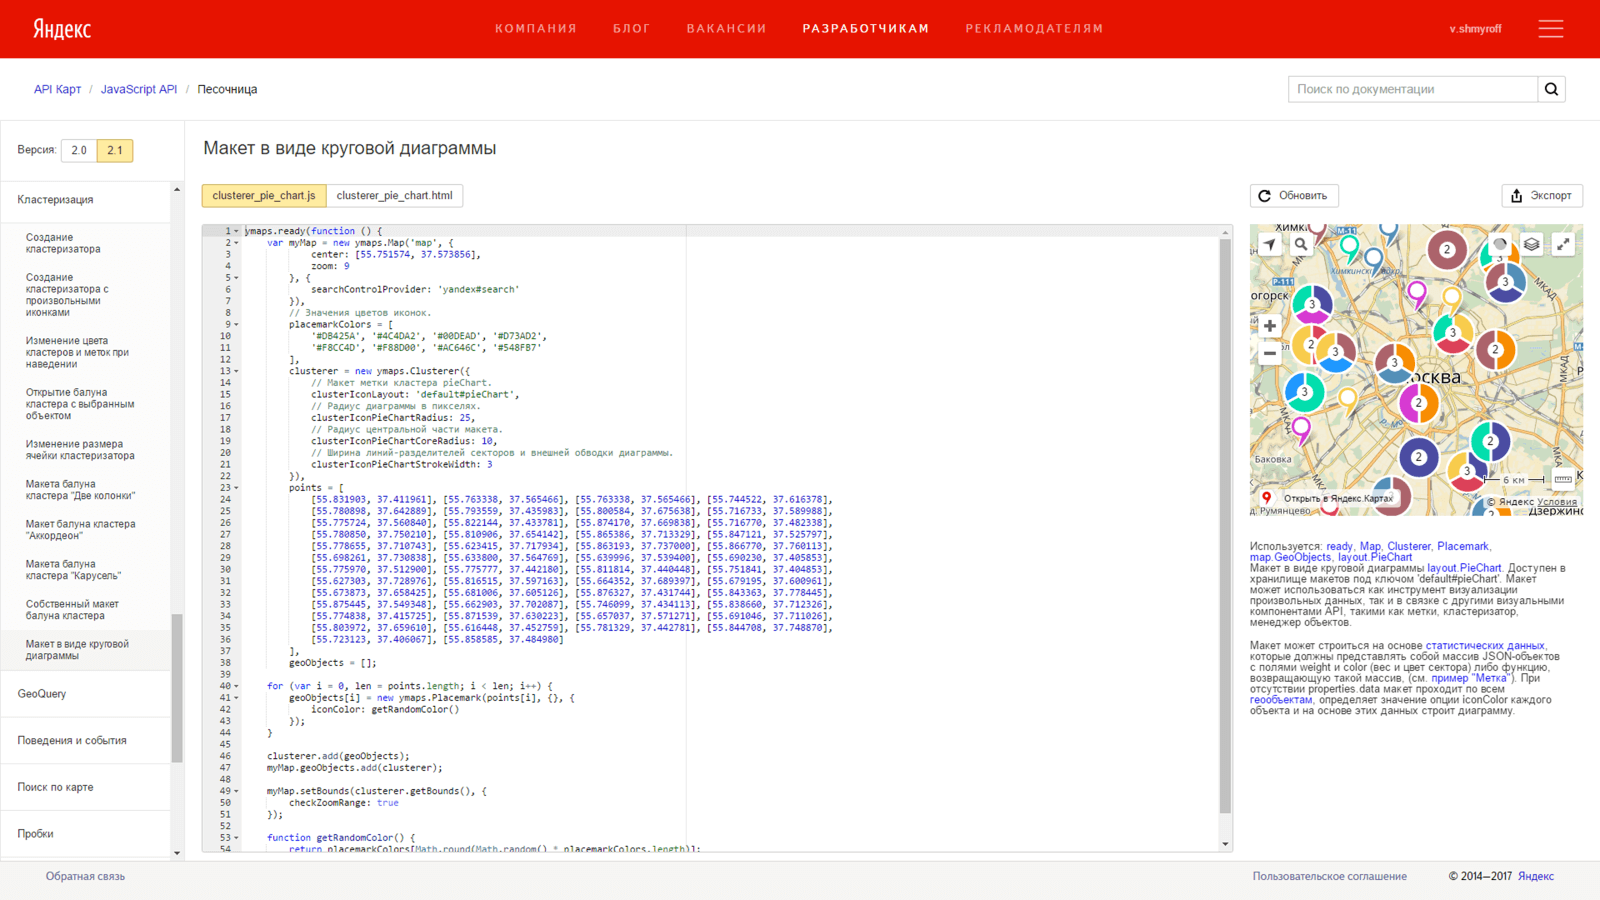Click the documentation search input field
The image size is (1600, 900).
[1413, 89]
